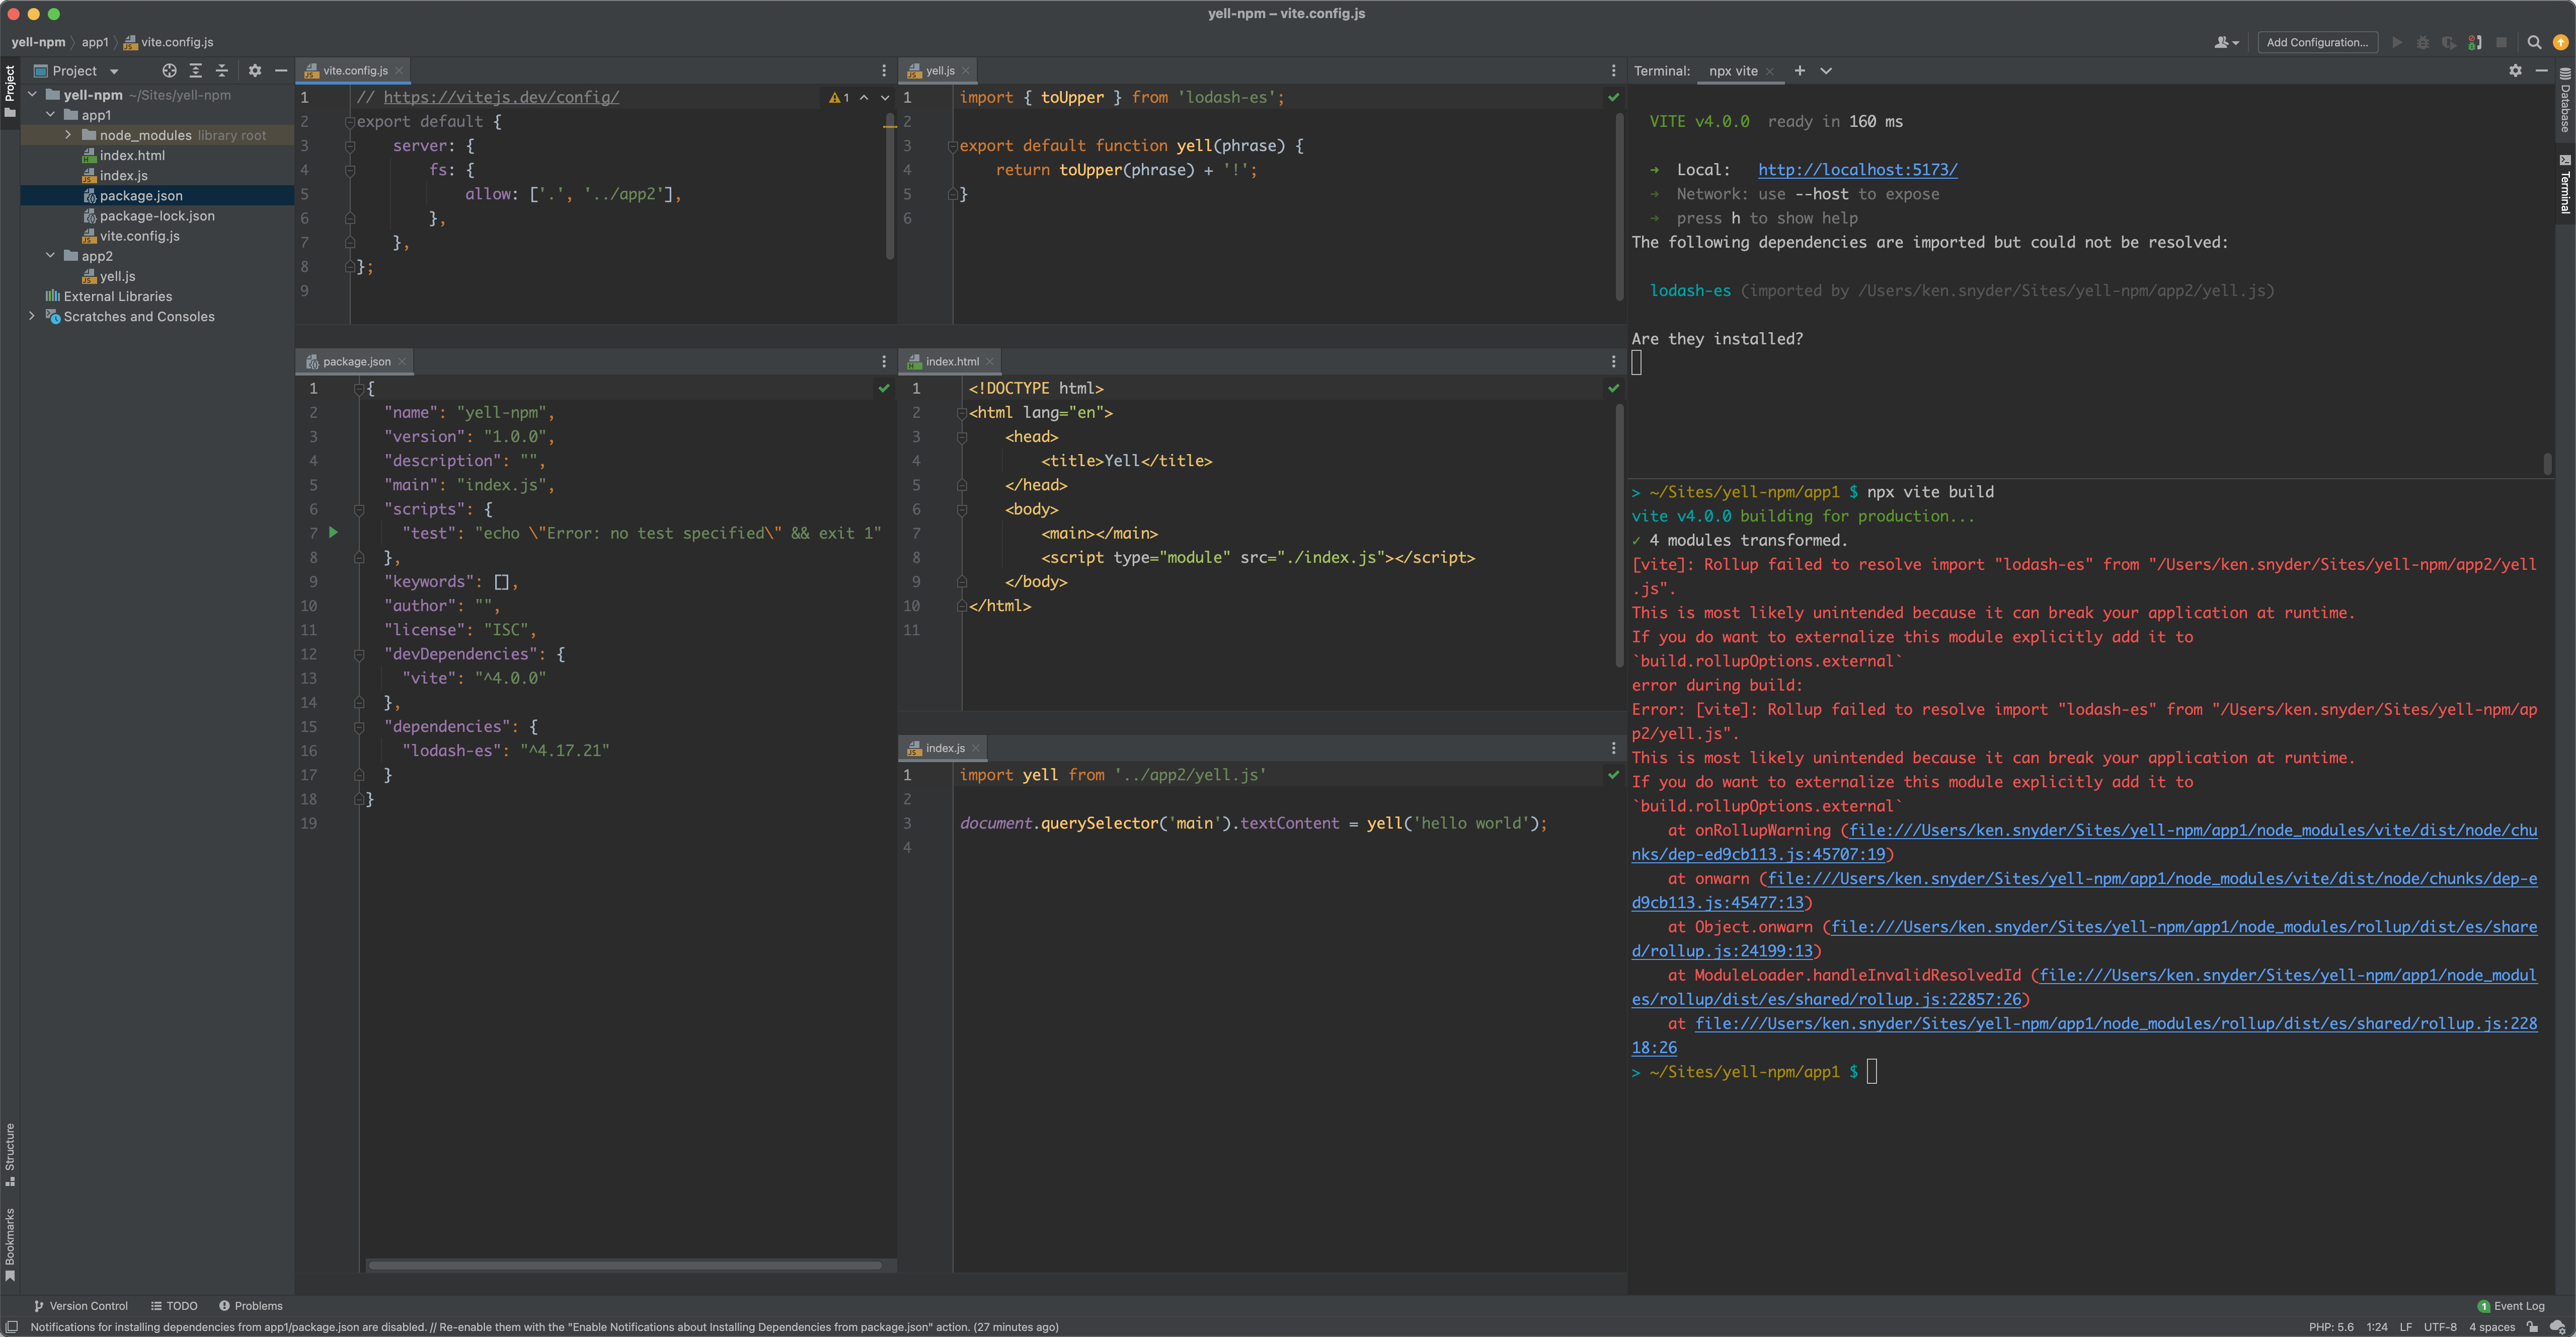Go to previous highlighted error arrow
2576x1337 pixels.
[864, 98]
